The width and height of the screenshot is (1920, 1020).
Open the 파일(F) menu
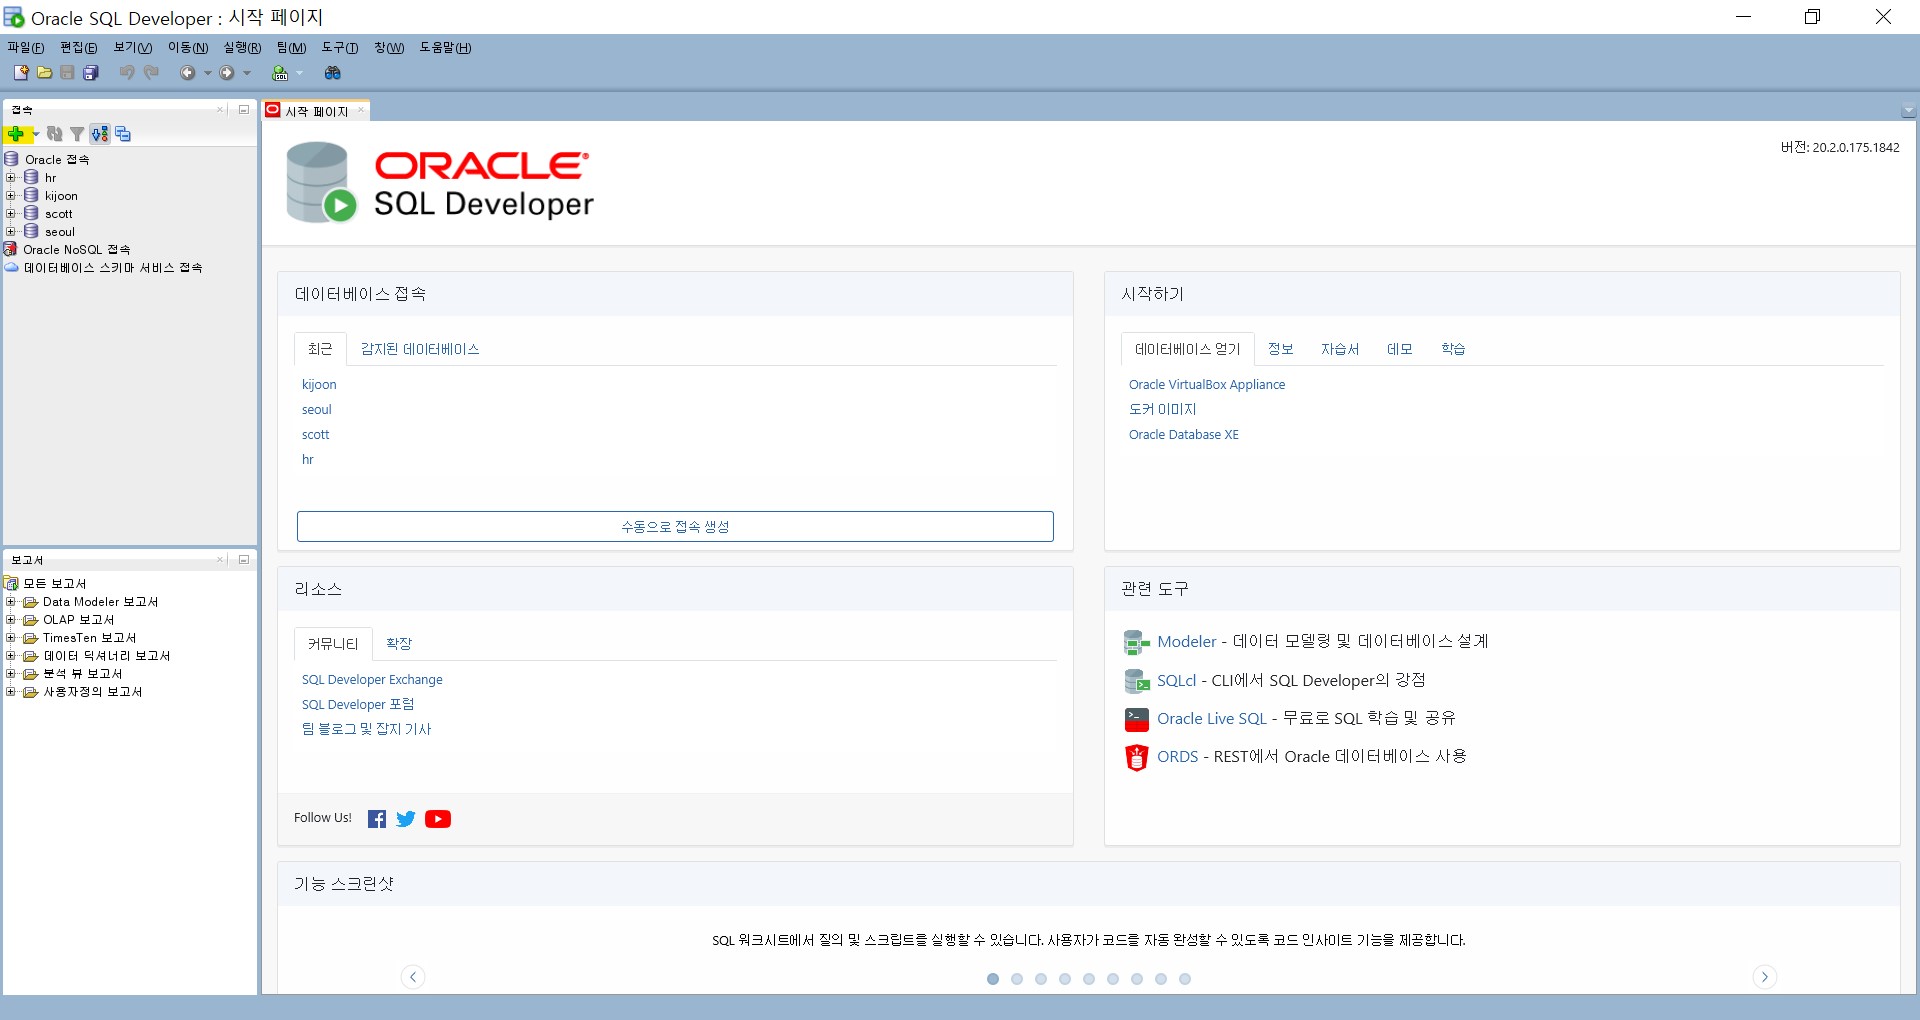(26, 48)
